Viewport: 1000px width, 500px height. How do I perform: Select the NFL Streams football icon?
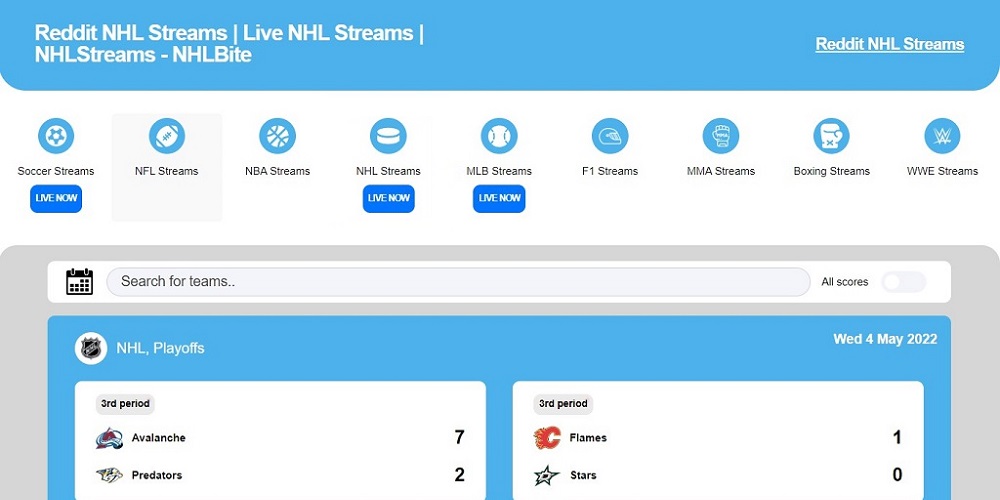167,136
